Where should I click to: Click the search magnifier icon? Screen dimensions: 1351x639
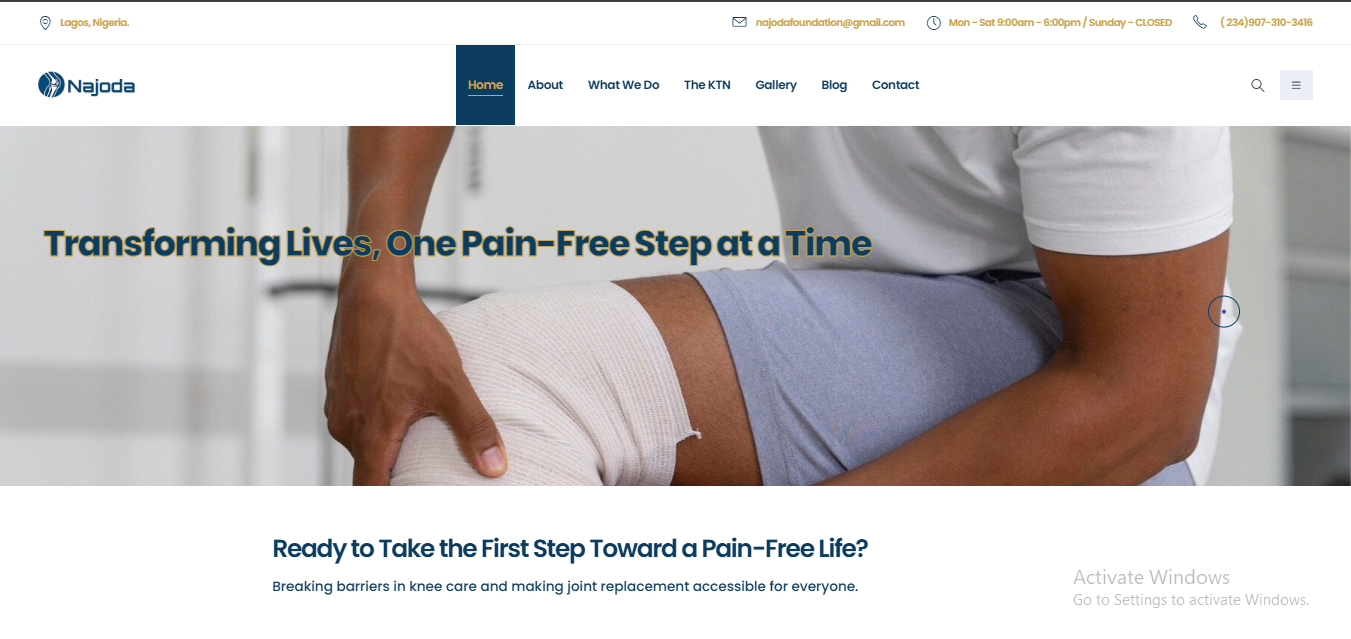coord(1257,85)
